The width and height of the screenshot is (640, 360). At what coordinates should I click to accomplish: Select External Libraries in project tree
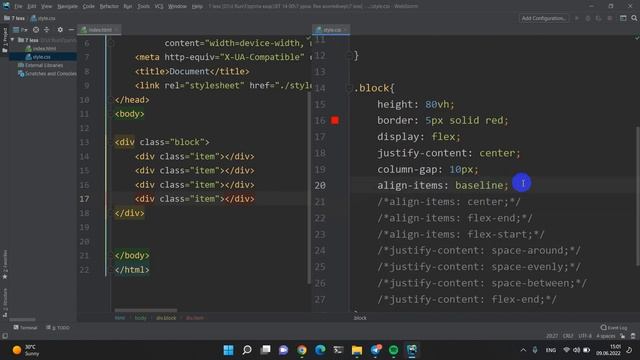pos(40,65)
